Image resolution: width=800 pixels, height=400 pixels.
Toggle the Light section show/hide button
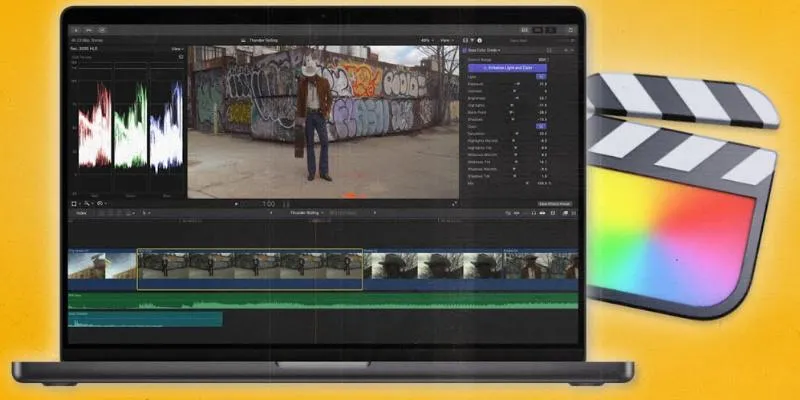coord(541,77)
